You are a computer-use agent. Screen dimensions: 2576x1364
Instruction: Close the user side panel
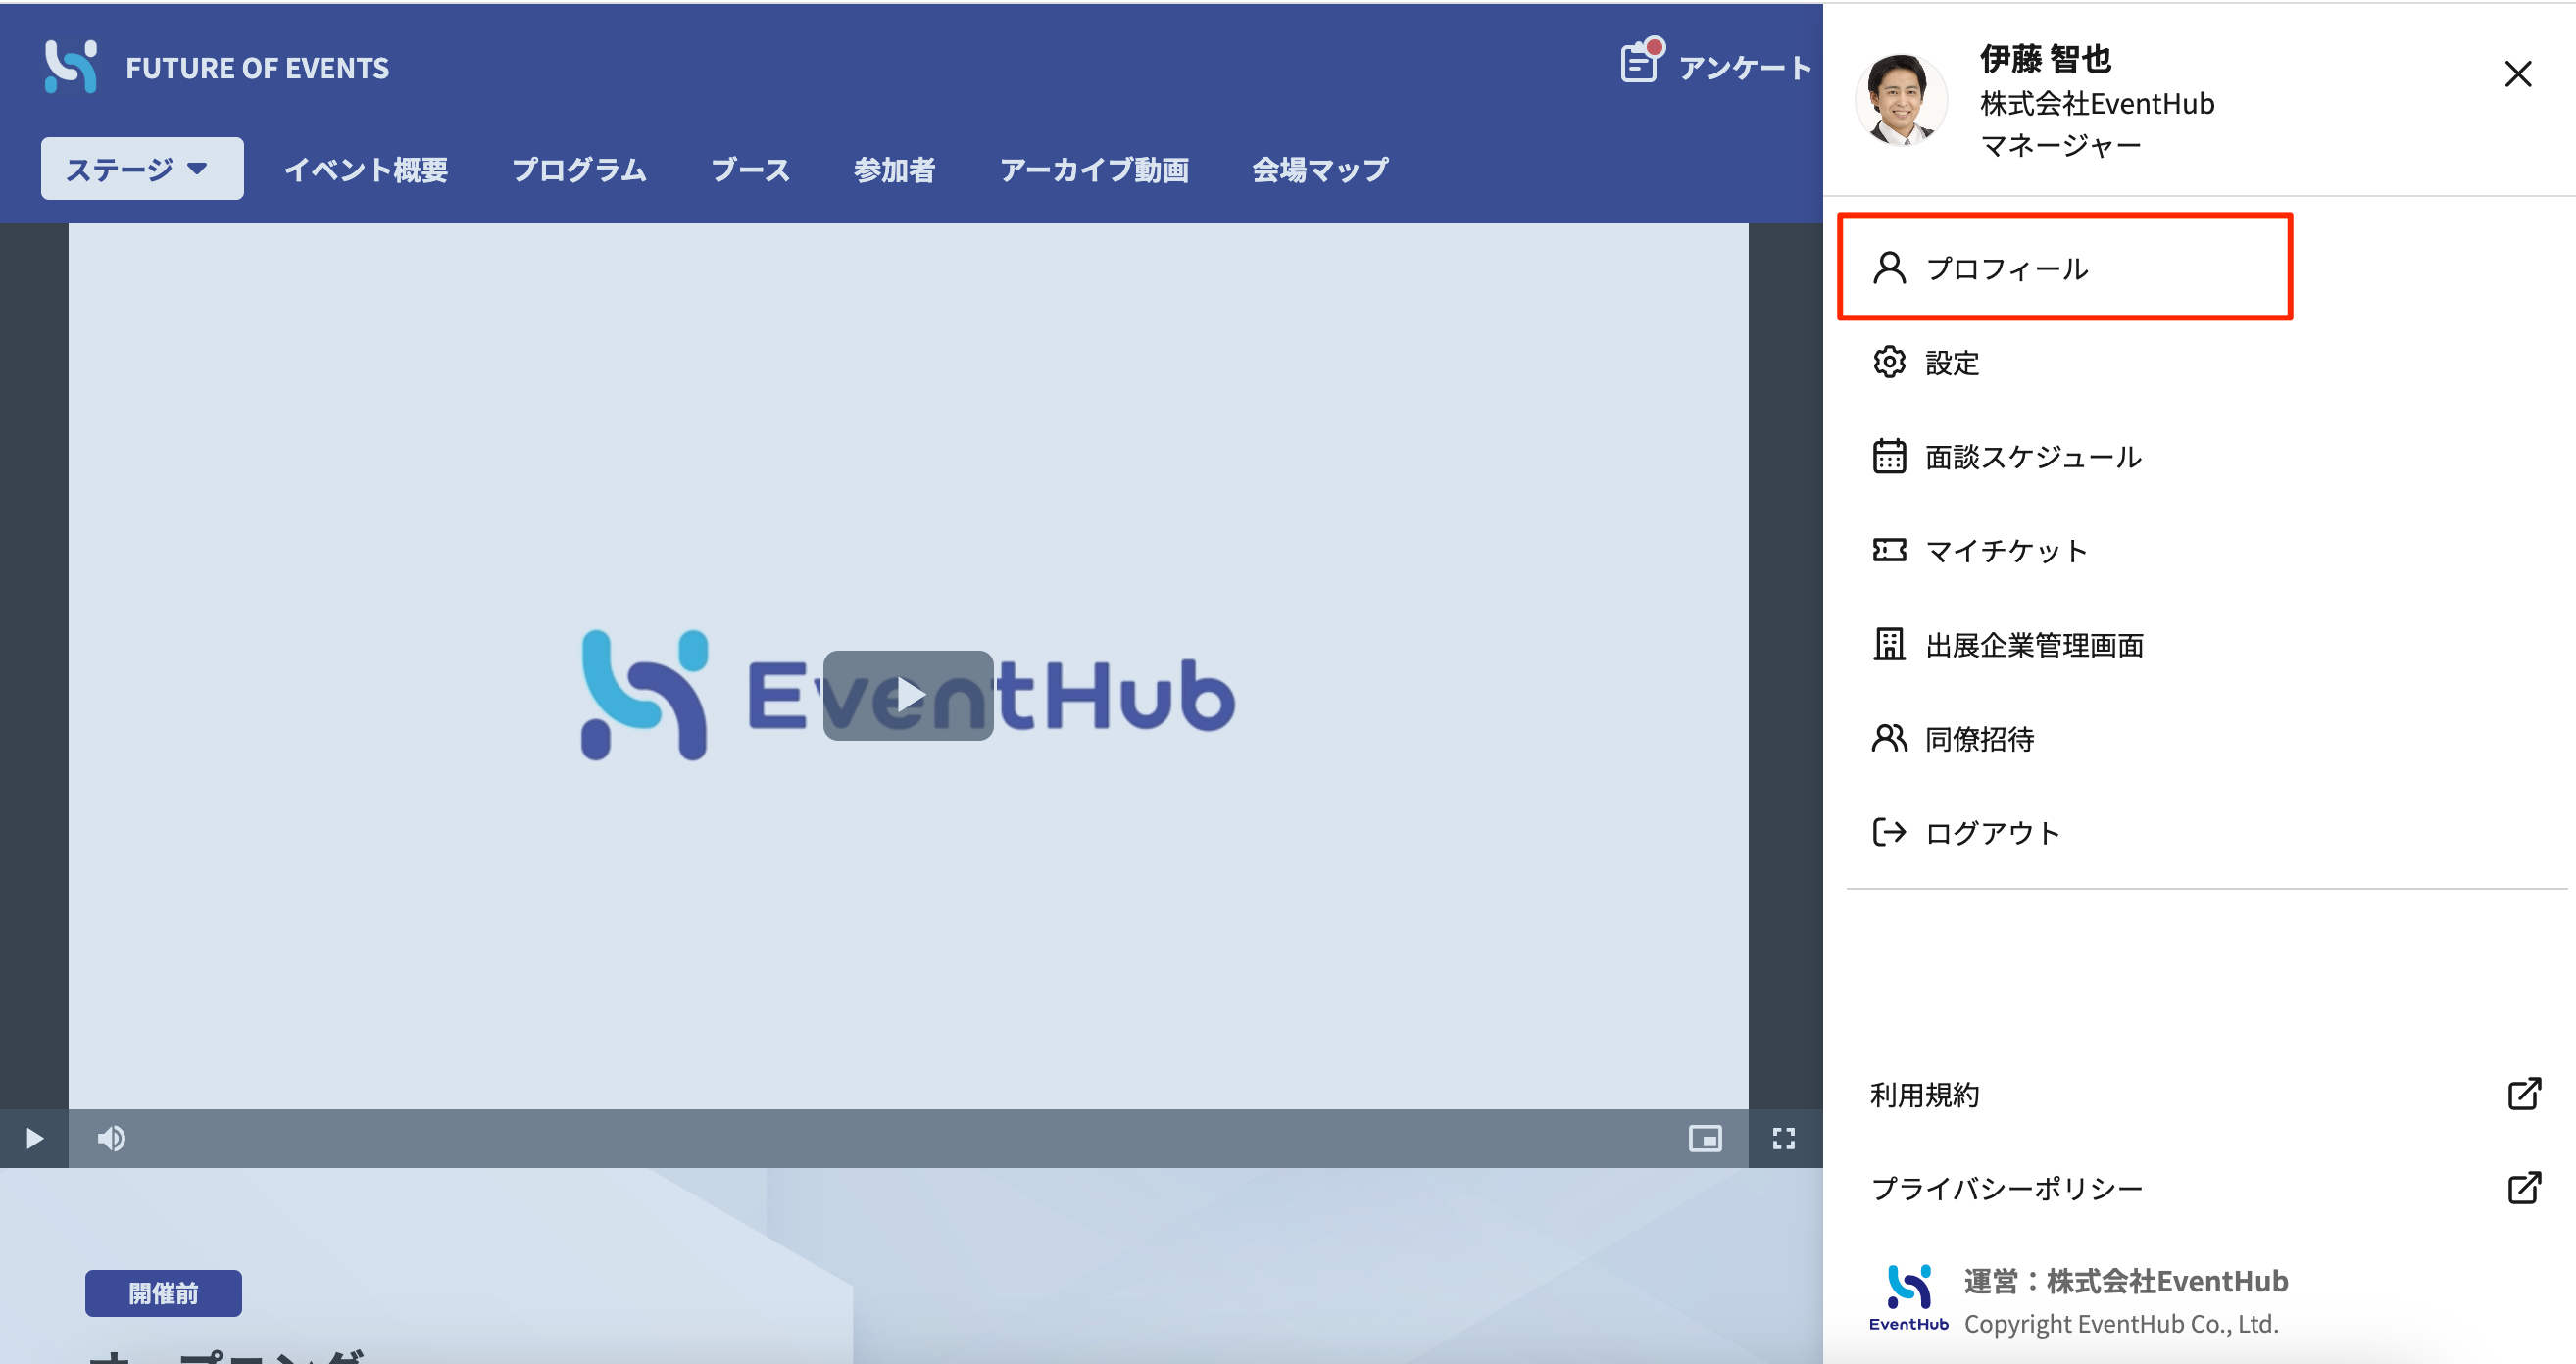(2517, 74)
